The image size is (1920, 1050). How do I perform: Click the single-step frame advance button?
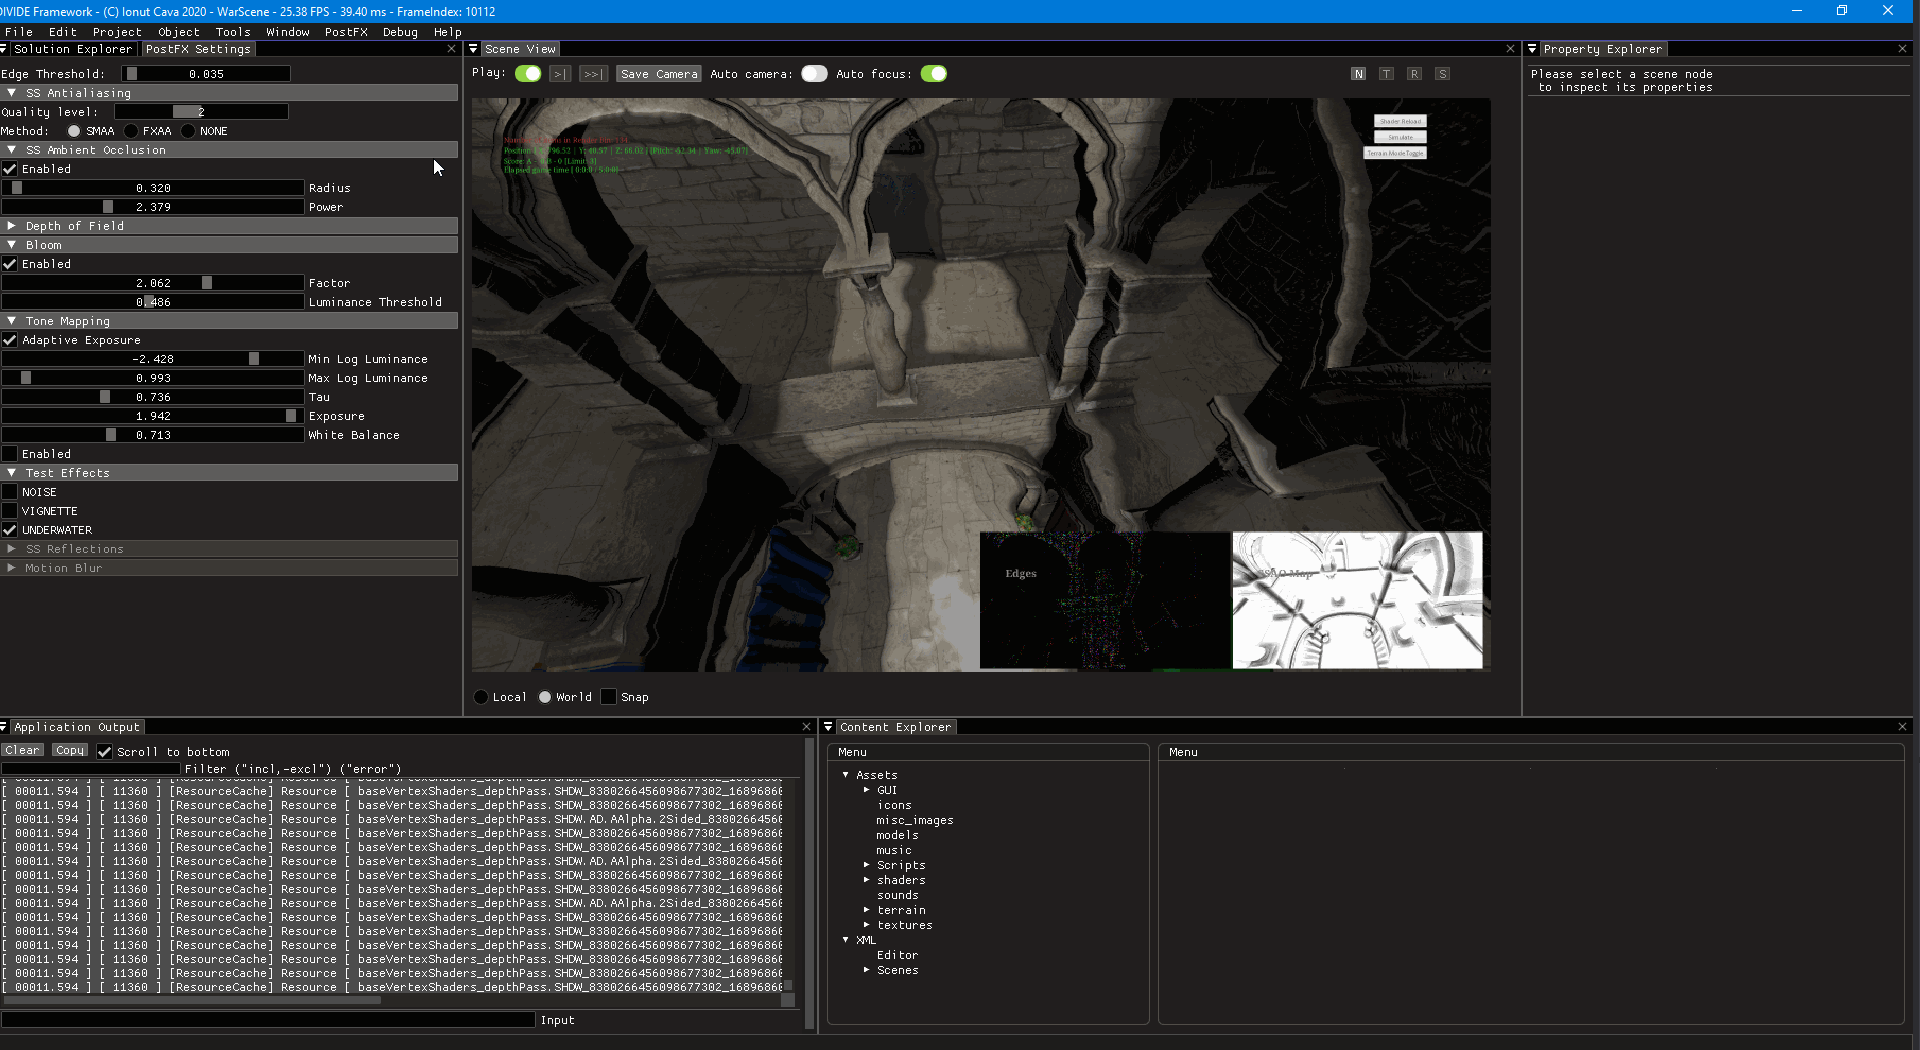560,74
